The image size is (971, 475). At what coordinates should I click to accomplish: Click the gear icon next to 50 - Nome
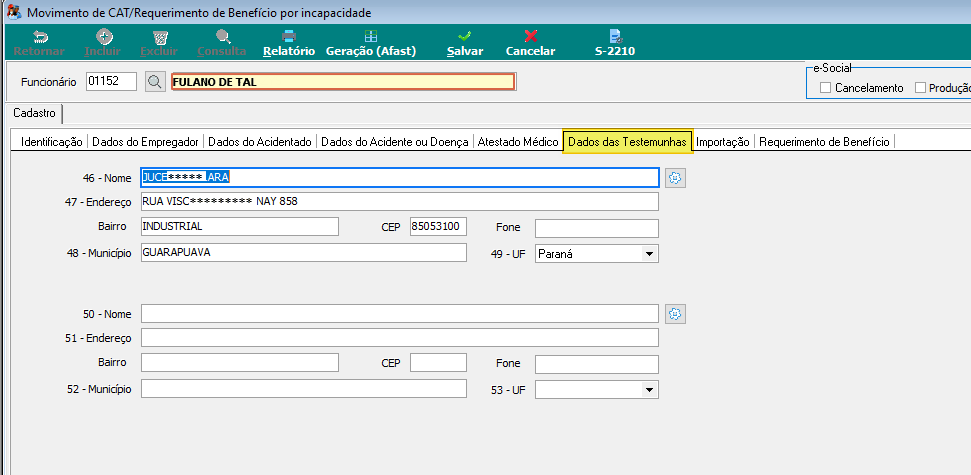(x=676, y=314)
